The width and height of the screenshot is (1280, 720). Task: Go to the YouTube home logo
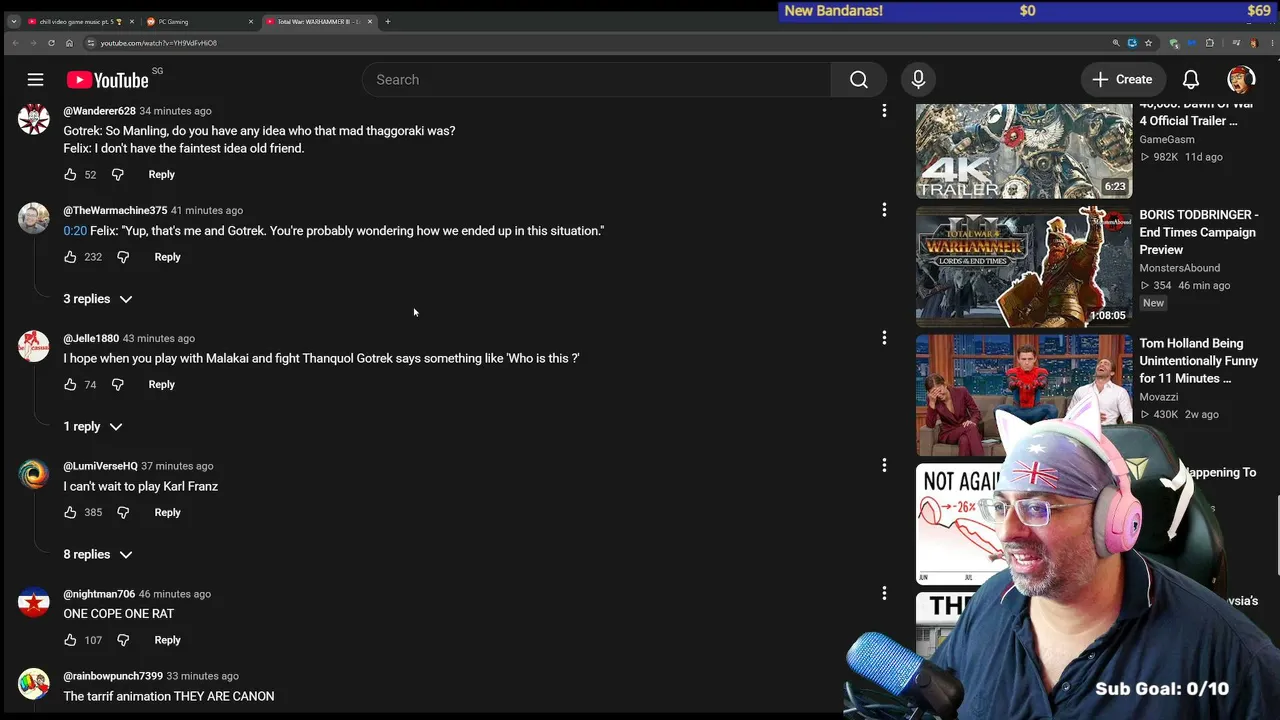pyautogui.click(x=107, y=80)
